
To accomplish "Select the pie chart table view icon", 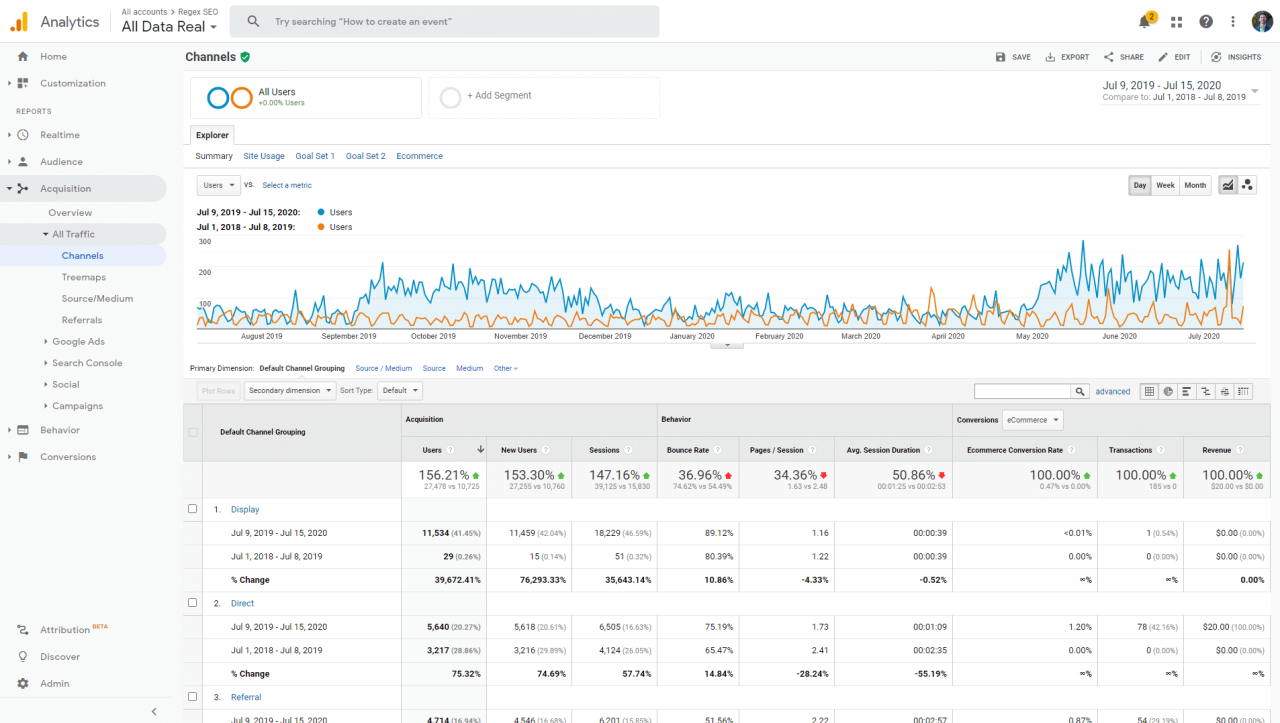I will point(1168,391).
